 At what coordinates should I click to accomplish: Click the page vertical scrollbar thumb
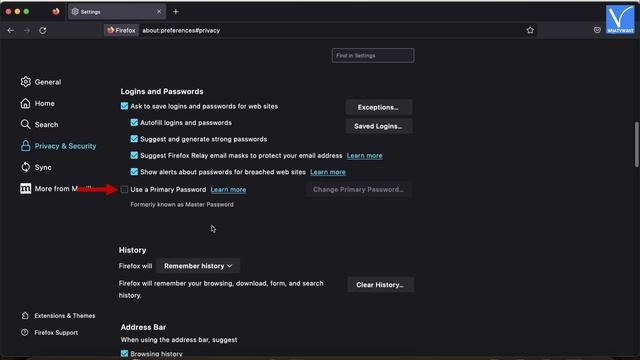(636, 144)
